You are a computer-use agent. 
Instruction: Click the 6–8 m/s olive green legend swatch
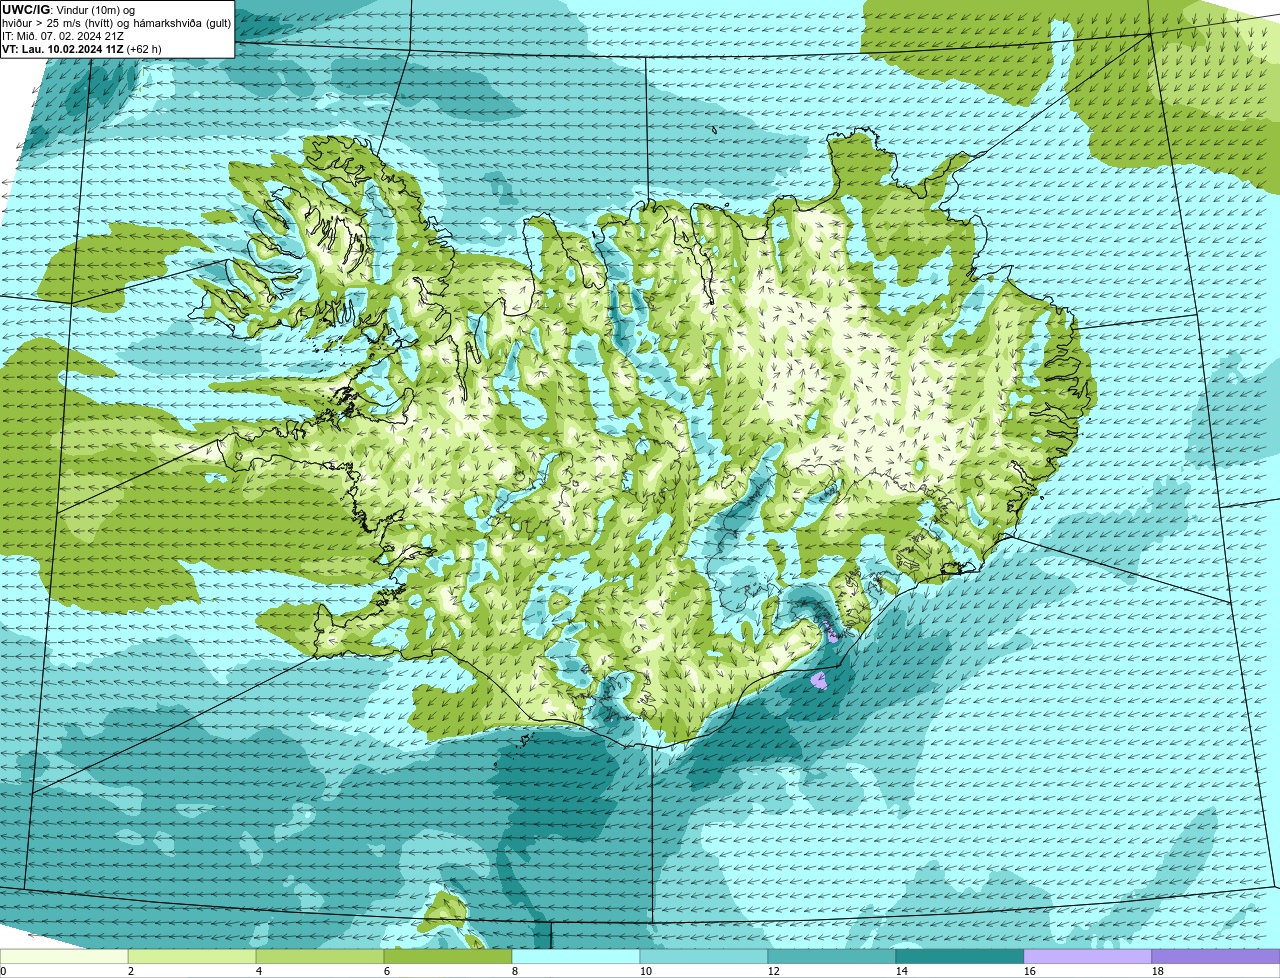click(x=448, y=956)
